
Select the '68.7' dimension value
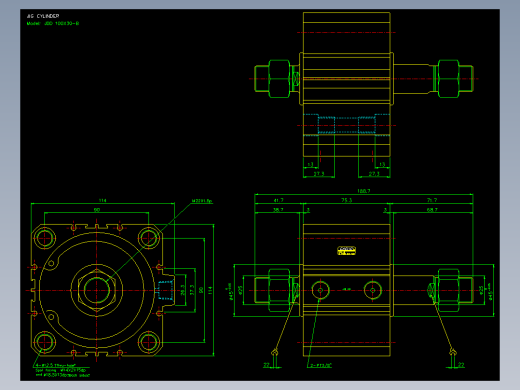tap(432, 210)
